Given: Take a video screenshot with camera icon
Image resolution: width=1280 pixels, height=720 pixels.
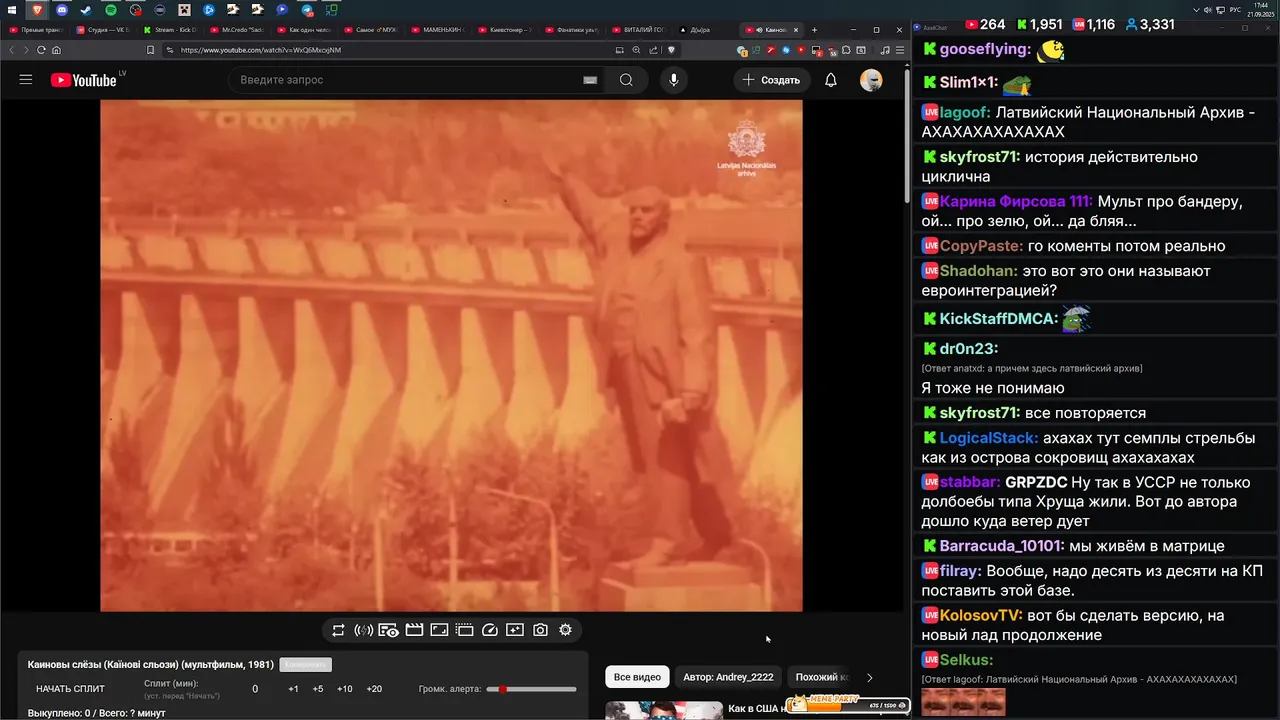Looking at the screenshot, I should click(x=540, y=630).
